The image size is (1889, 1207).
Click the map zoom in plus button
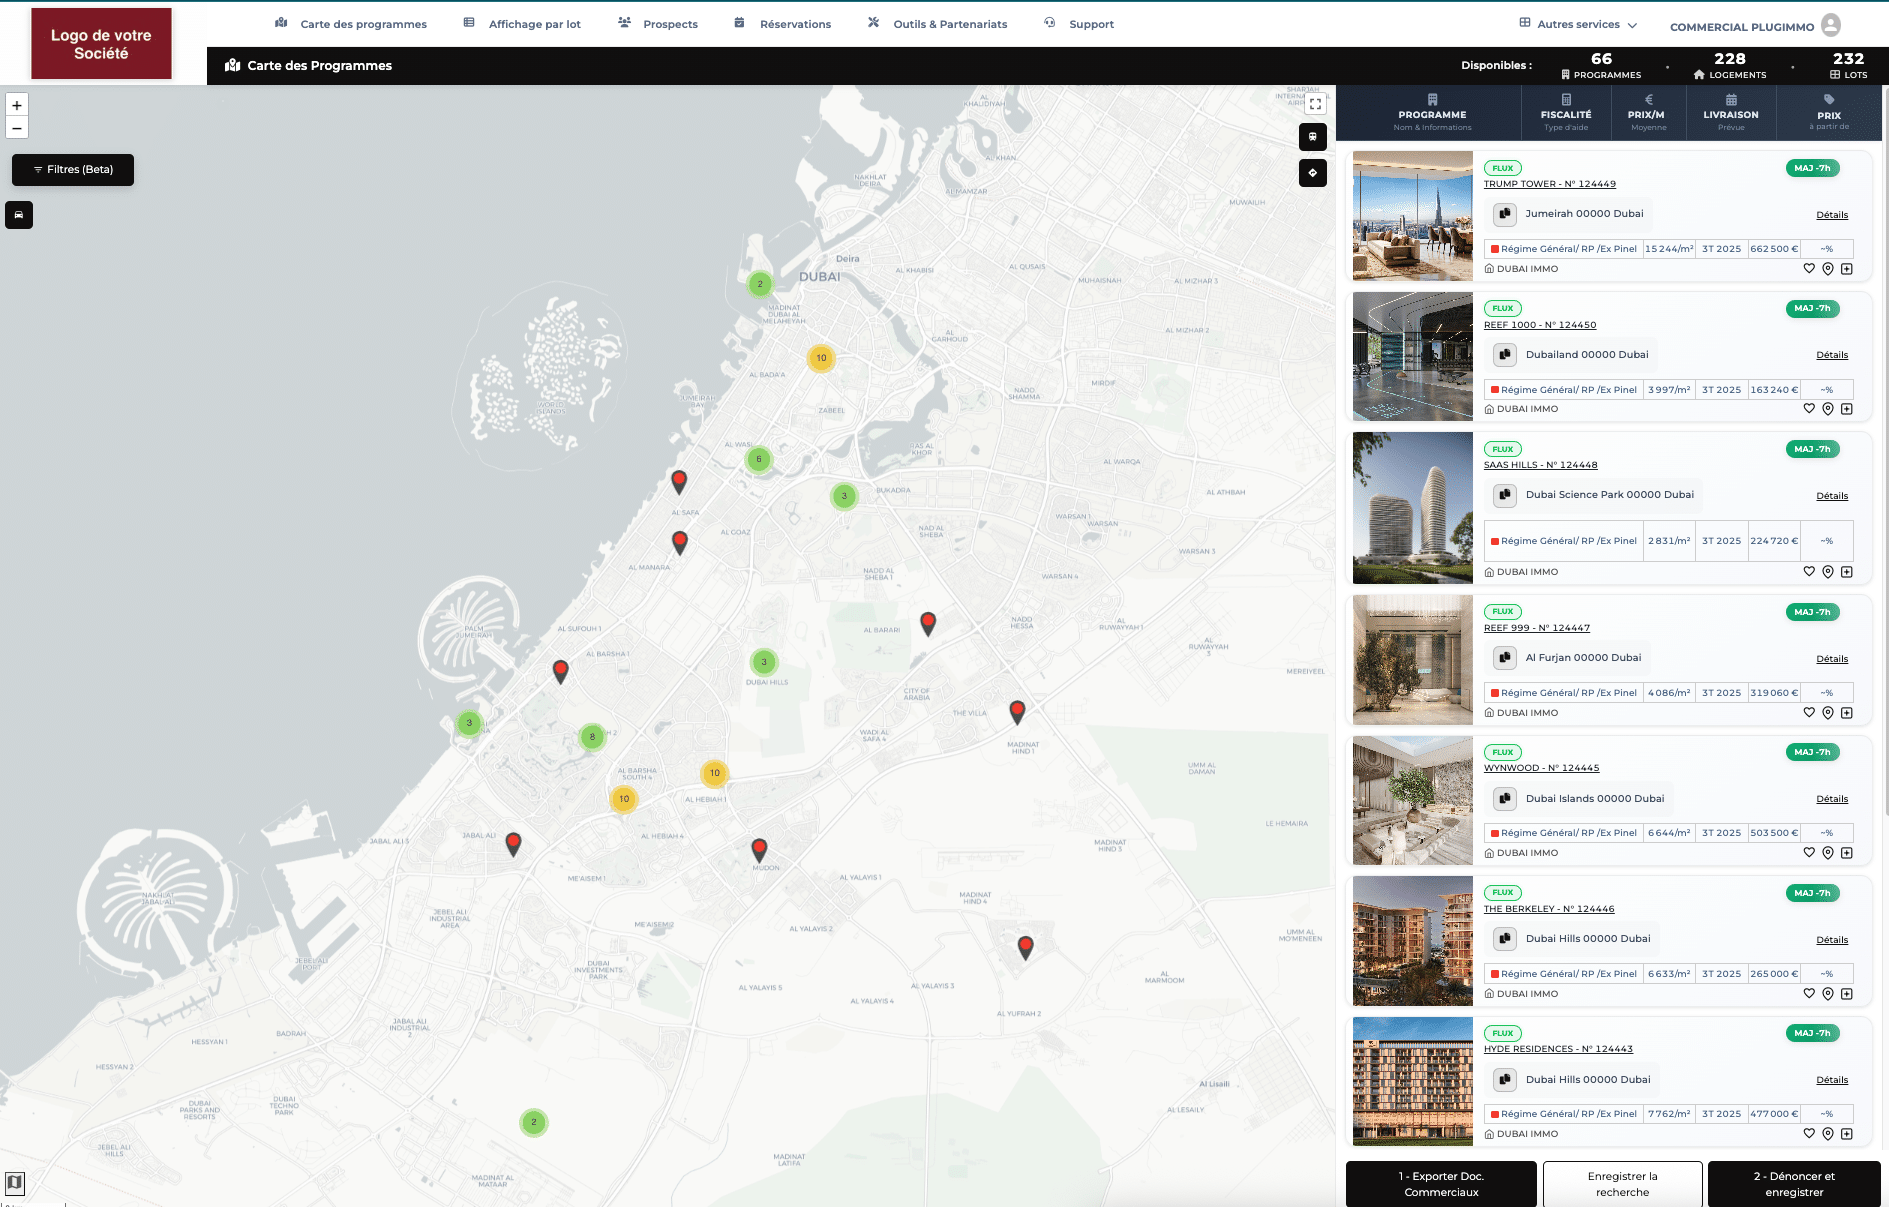click(x=17, y=105)
